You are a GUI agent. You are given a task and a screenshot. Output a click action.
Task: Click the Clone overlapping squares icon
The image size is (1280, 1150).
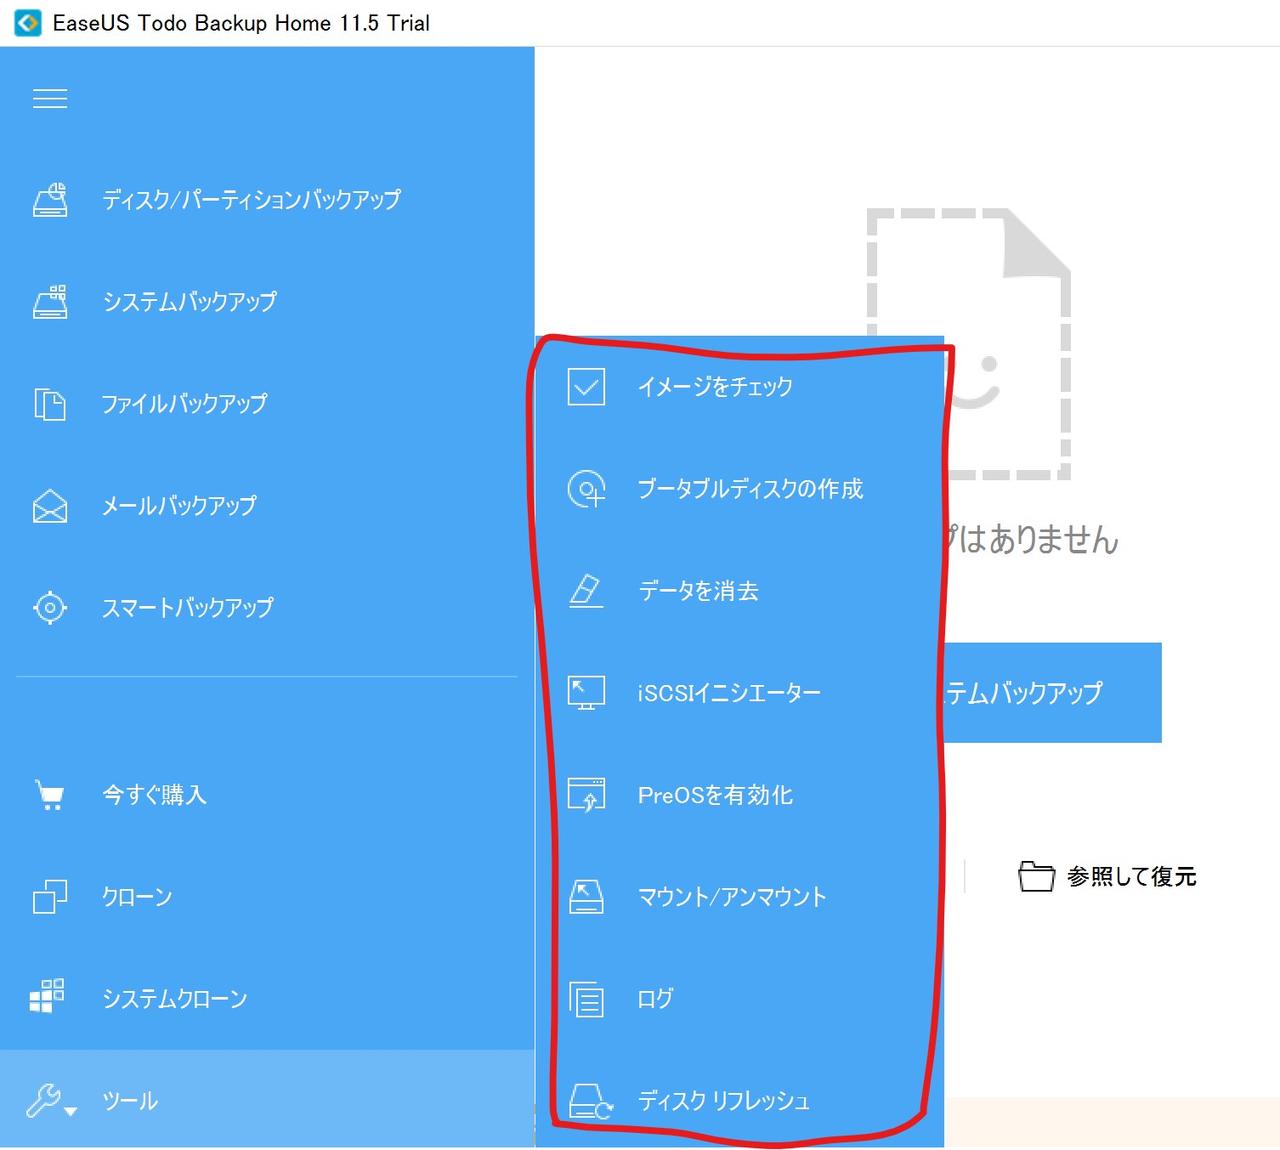(50, 897)
